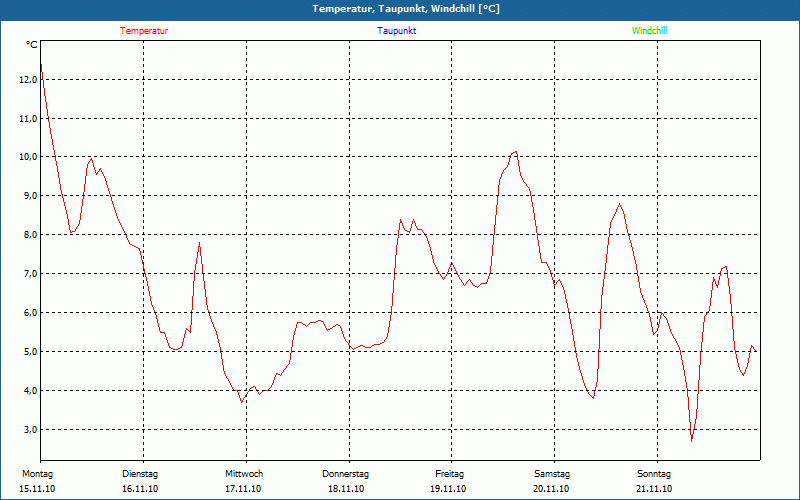
Task: Click the 12,0 y-axis value
Action: (x=28, y=80)
